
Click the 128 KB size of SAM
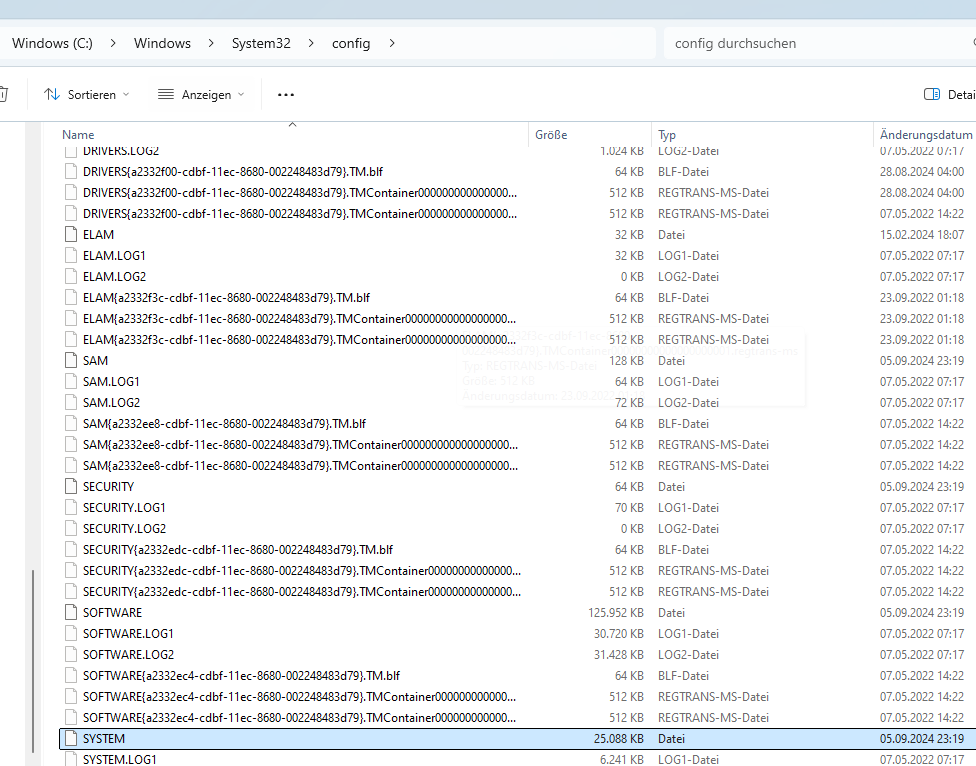[626, 360]
